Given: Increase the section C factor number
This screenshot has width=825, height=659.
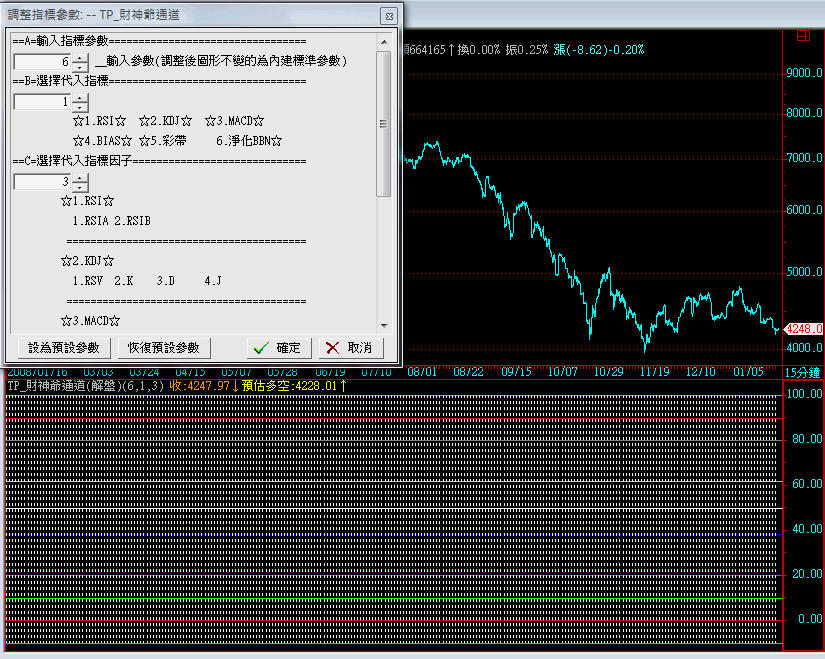Looking at the screenshot, I should [80, 177].
